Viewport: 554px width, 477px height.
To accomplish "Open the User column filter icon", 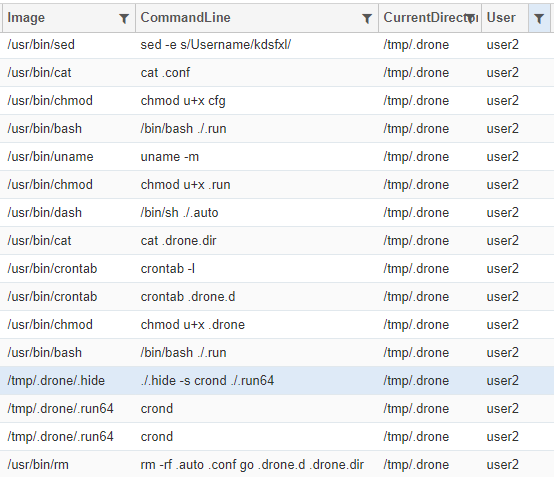I will (x=539, y=18).
